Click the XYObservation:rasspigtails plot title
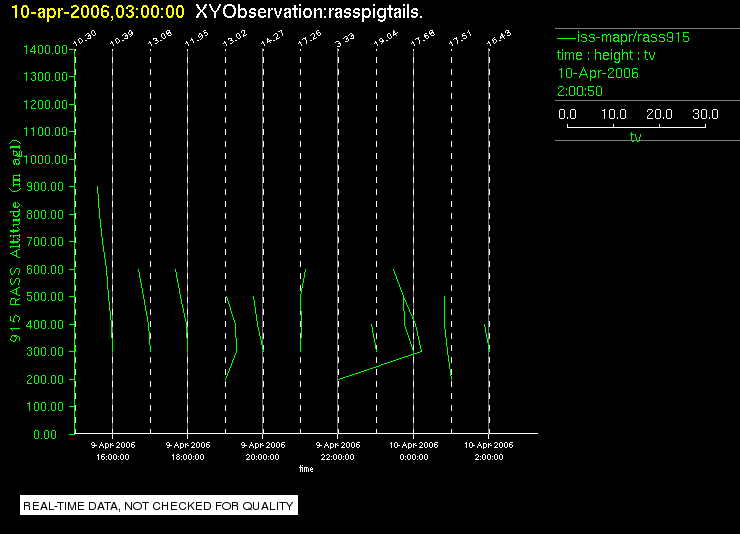 pyautogui.click(x=309, y=12)
